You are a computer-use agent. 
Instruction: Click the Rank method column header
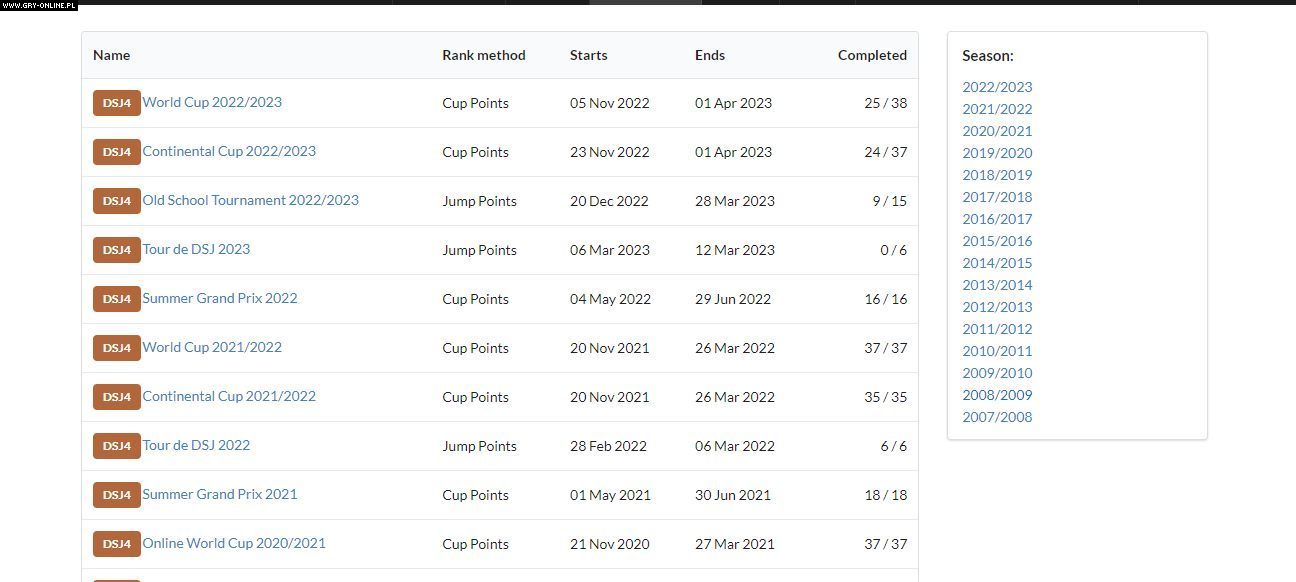click(x=484, y=55)
